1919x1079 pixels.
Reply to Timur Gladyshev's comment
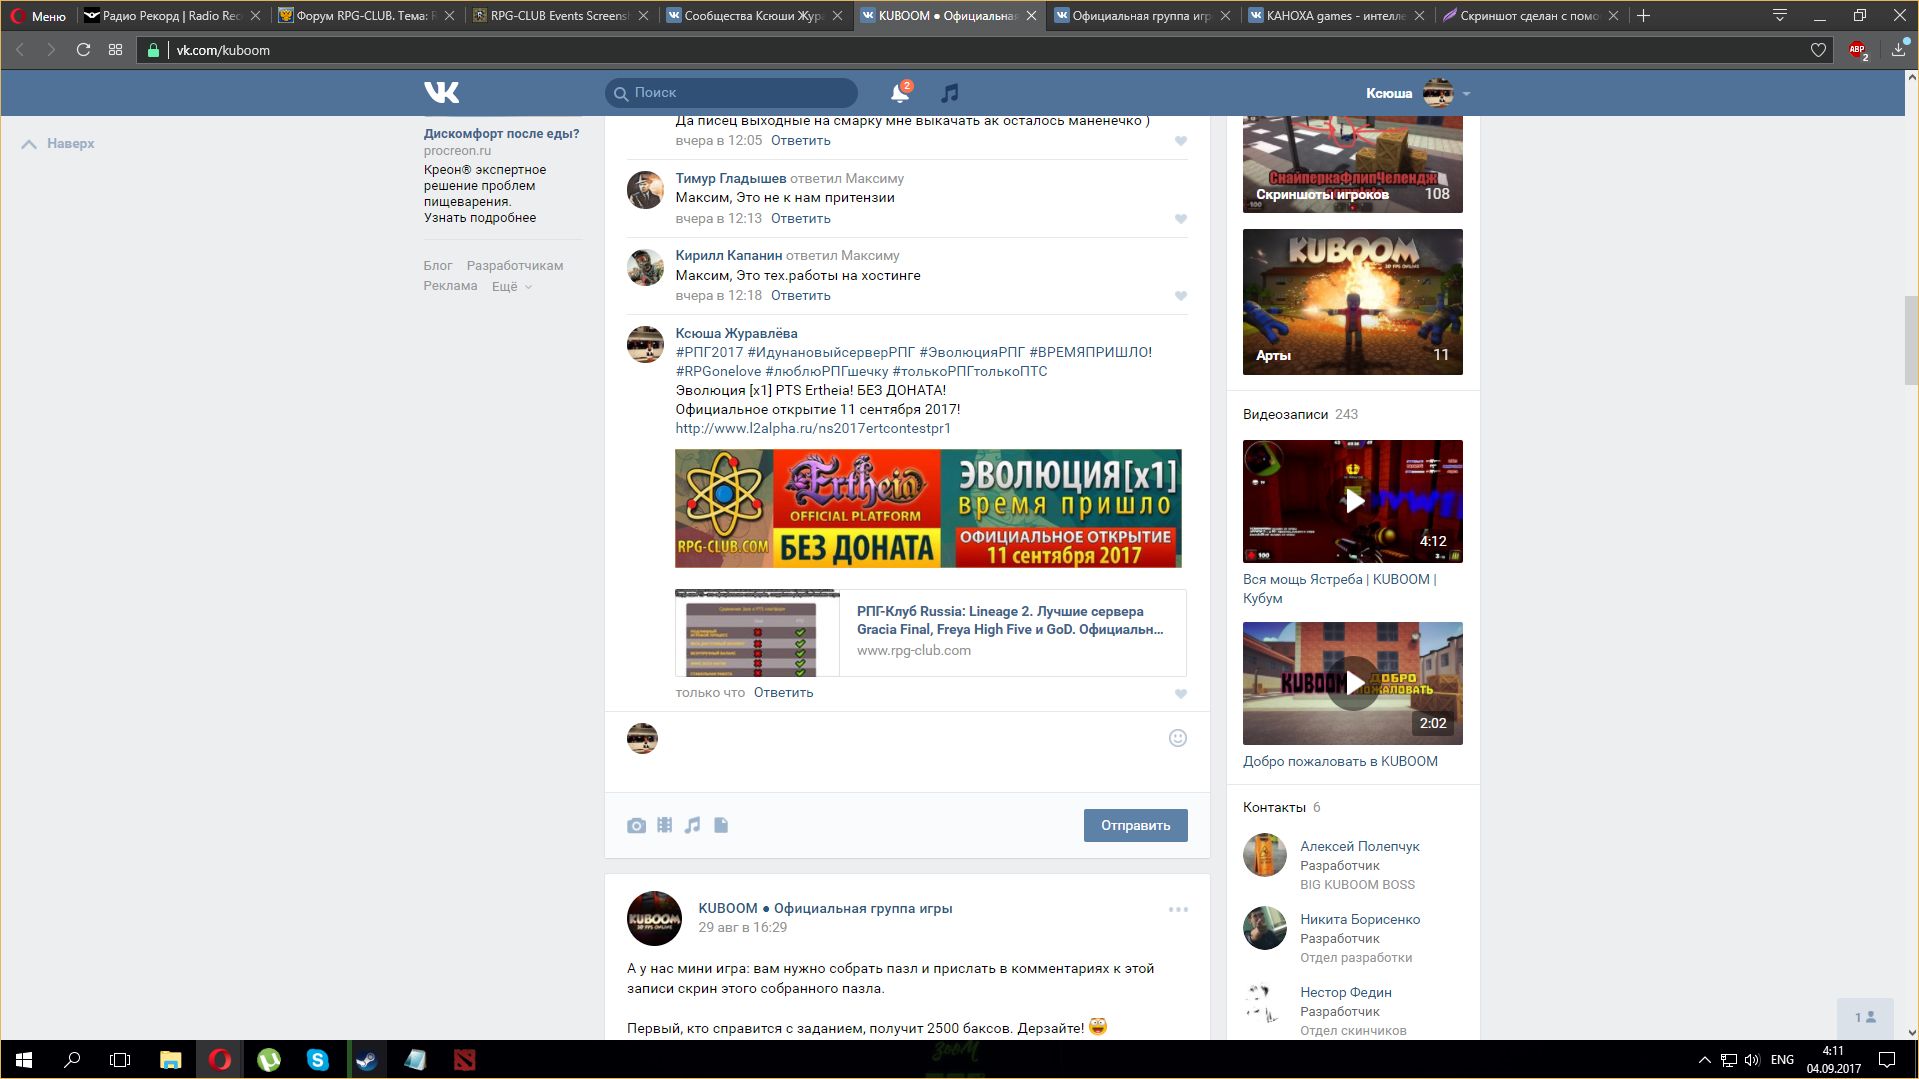pyautogui.click(x=800, y=219)
